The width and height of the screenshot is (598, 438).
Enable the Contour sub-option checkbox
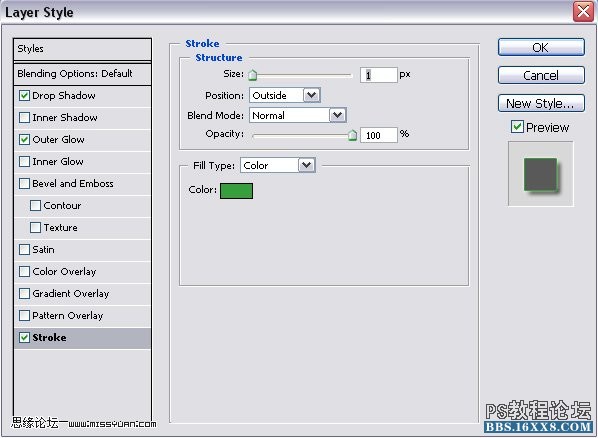tap(35, 206)
